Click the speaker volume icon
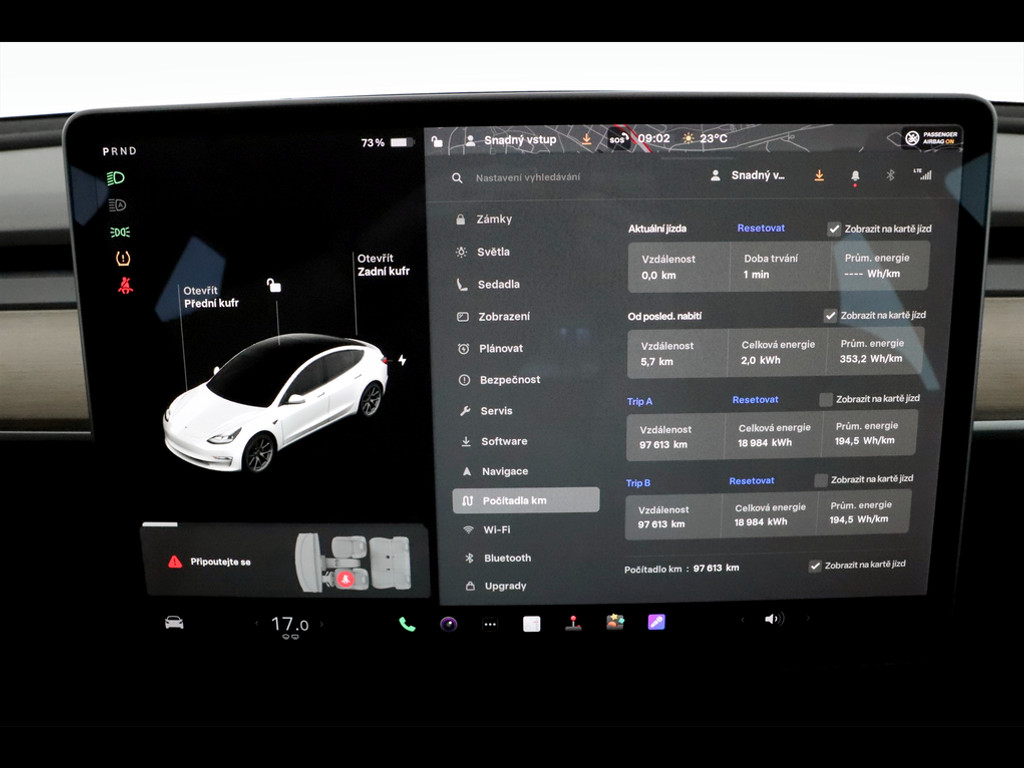1024x768 pixels. pyautogui.click(x=773, y=619)
